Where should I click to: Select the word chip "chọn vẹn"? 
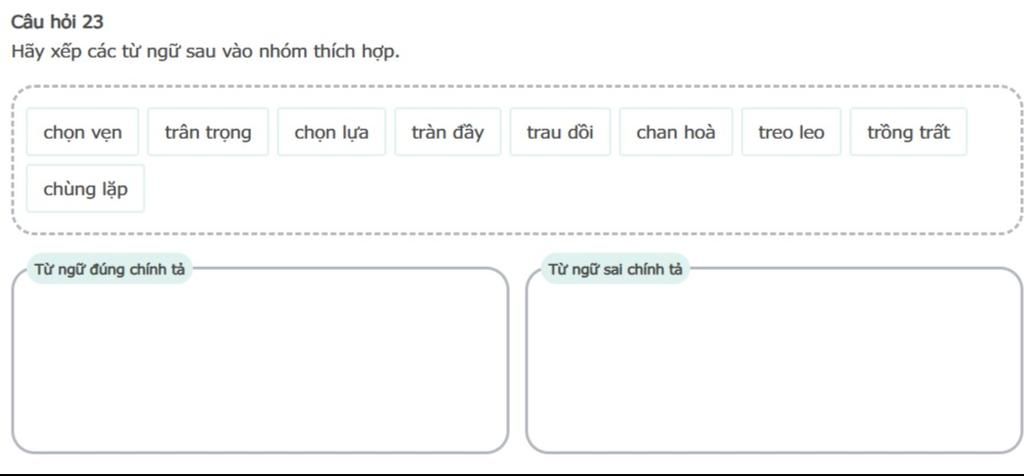pyautogui.click(x=83, y=132)
